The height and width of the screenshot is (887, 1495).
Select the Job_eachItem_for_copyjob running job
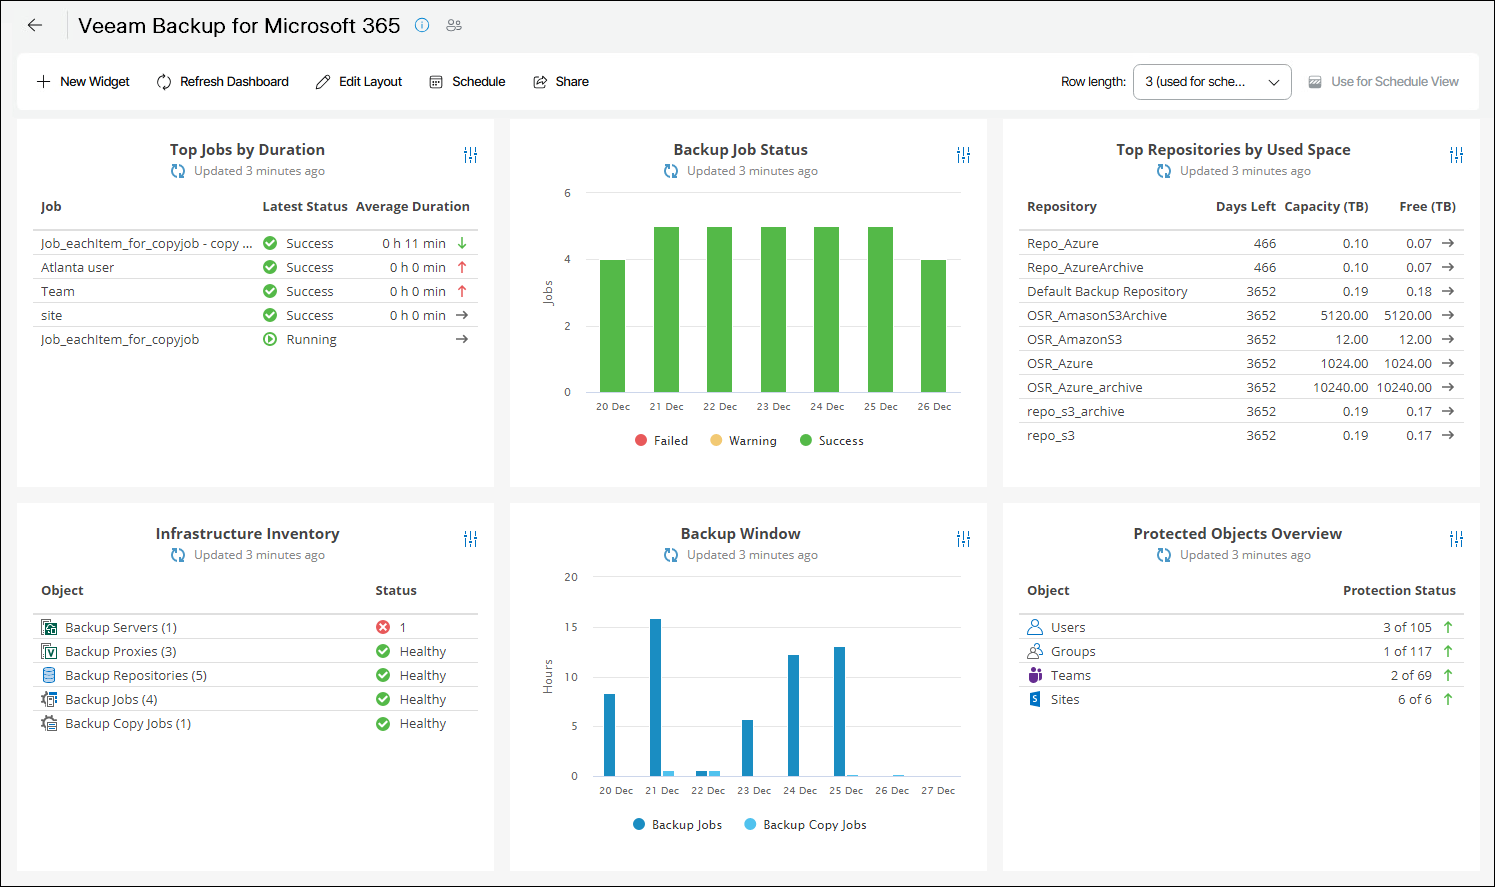click(x=255, y=339)
